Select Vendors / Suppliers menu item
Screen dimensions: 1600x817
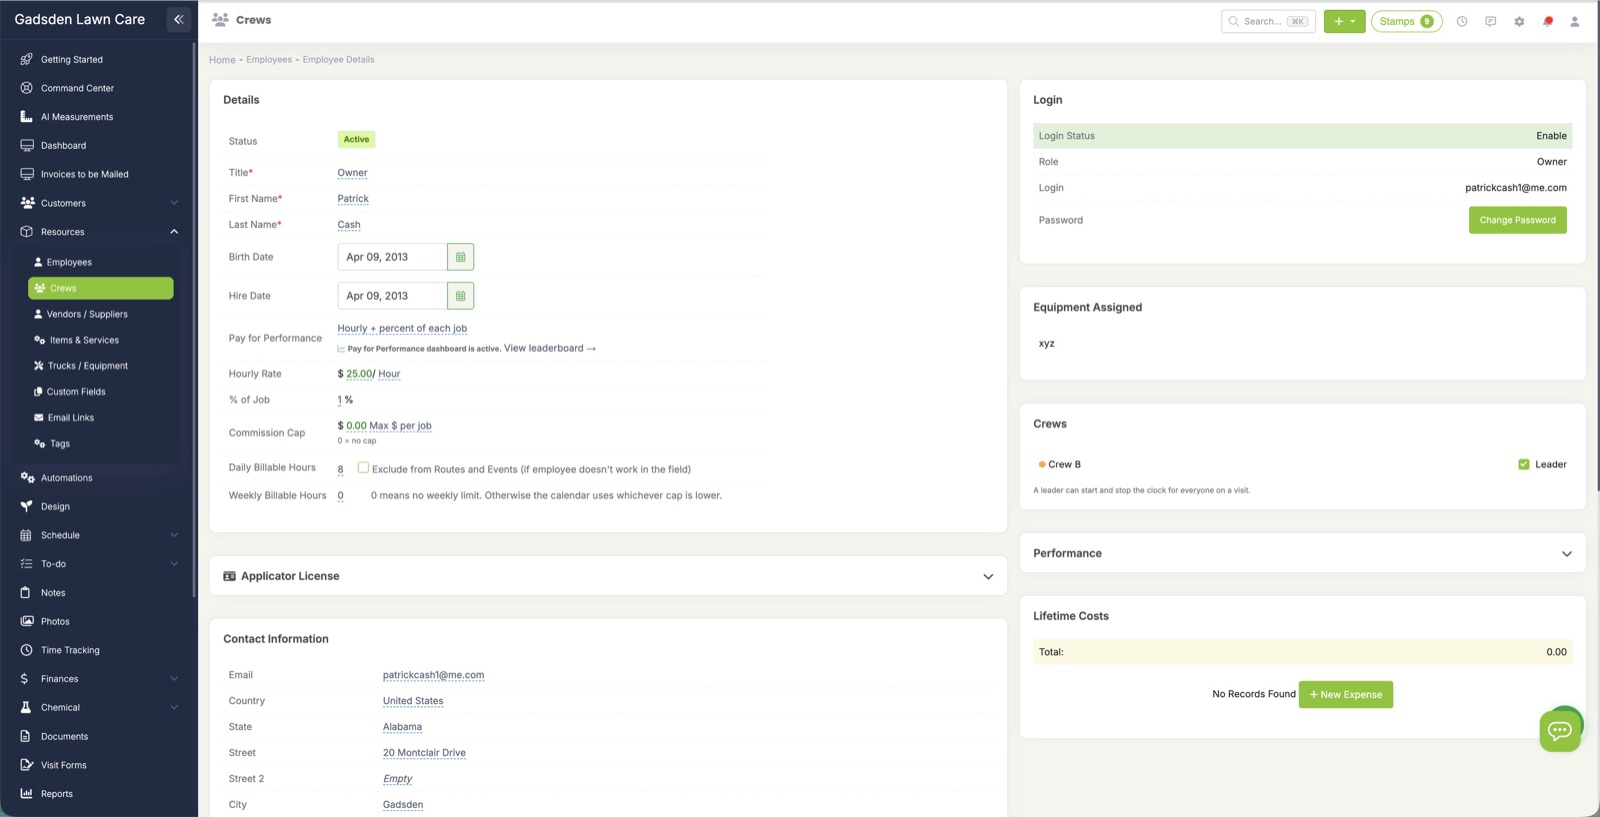click(x=87, y=314)
